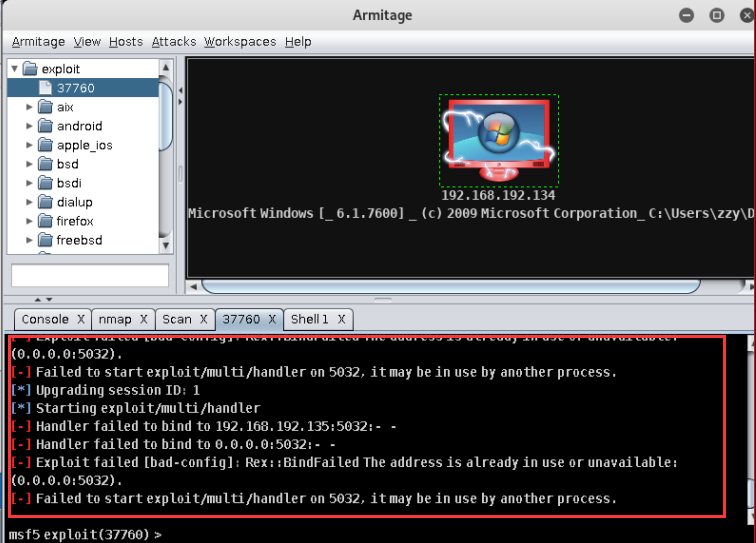Open the Help menu

point(297,42)
